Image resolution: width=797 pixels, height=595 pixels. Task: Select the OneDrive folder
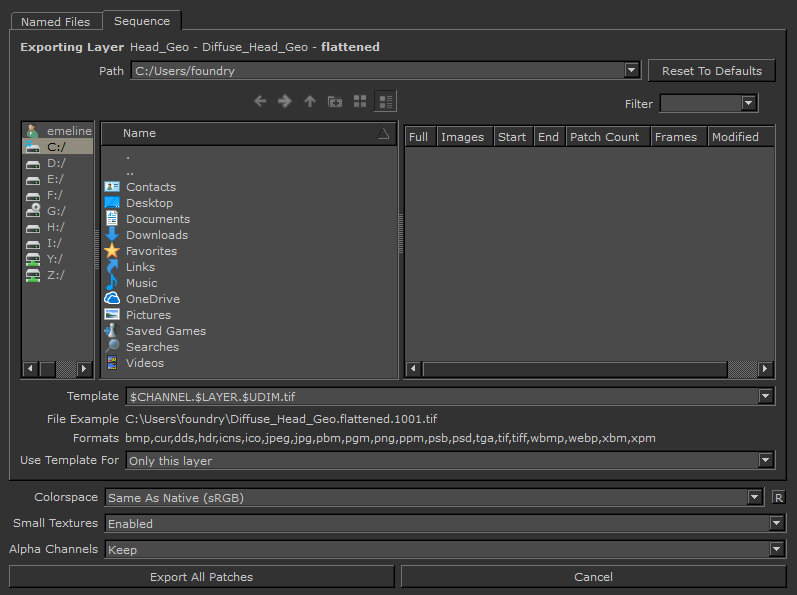[x=152, y=299]
